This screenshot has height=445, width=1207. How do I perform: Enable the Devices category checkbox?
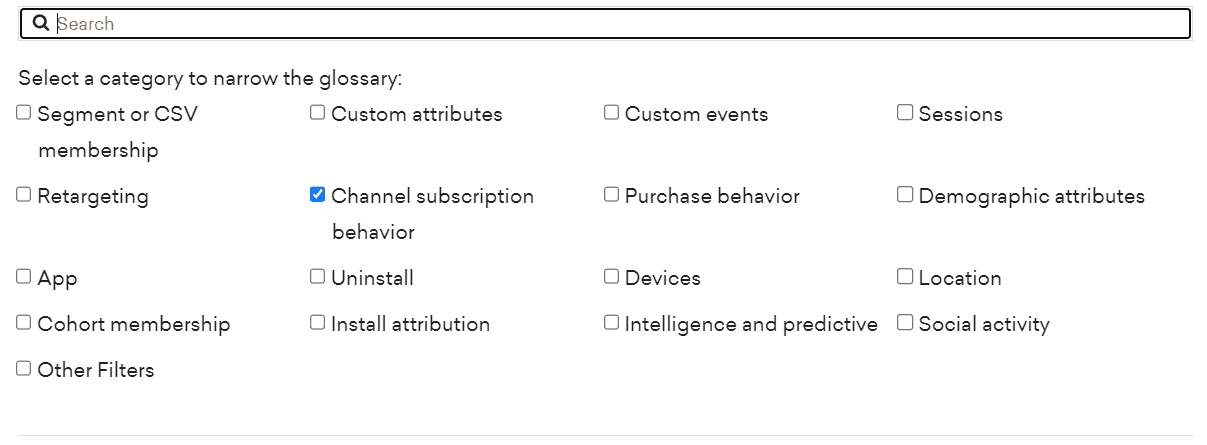pyautogui.click(x=612, y=277)
